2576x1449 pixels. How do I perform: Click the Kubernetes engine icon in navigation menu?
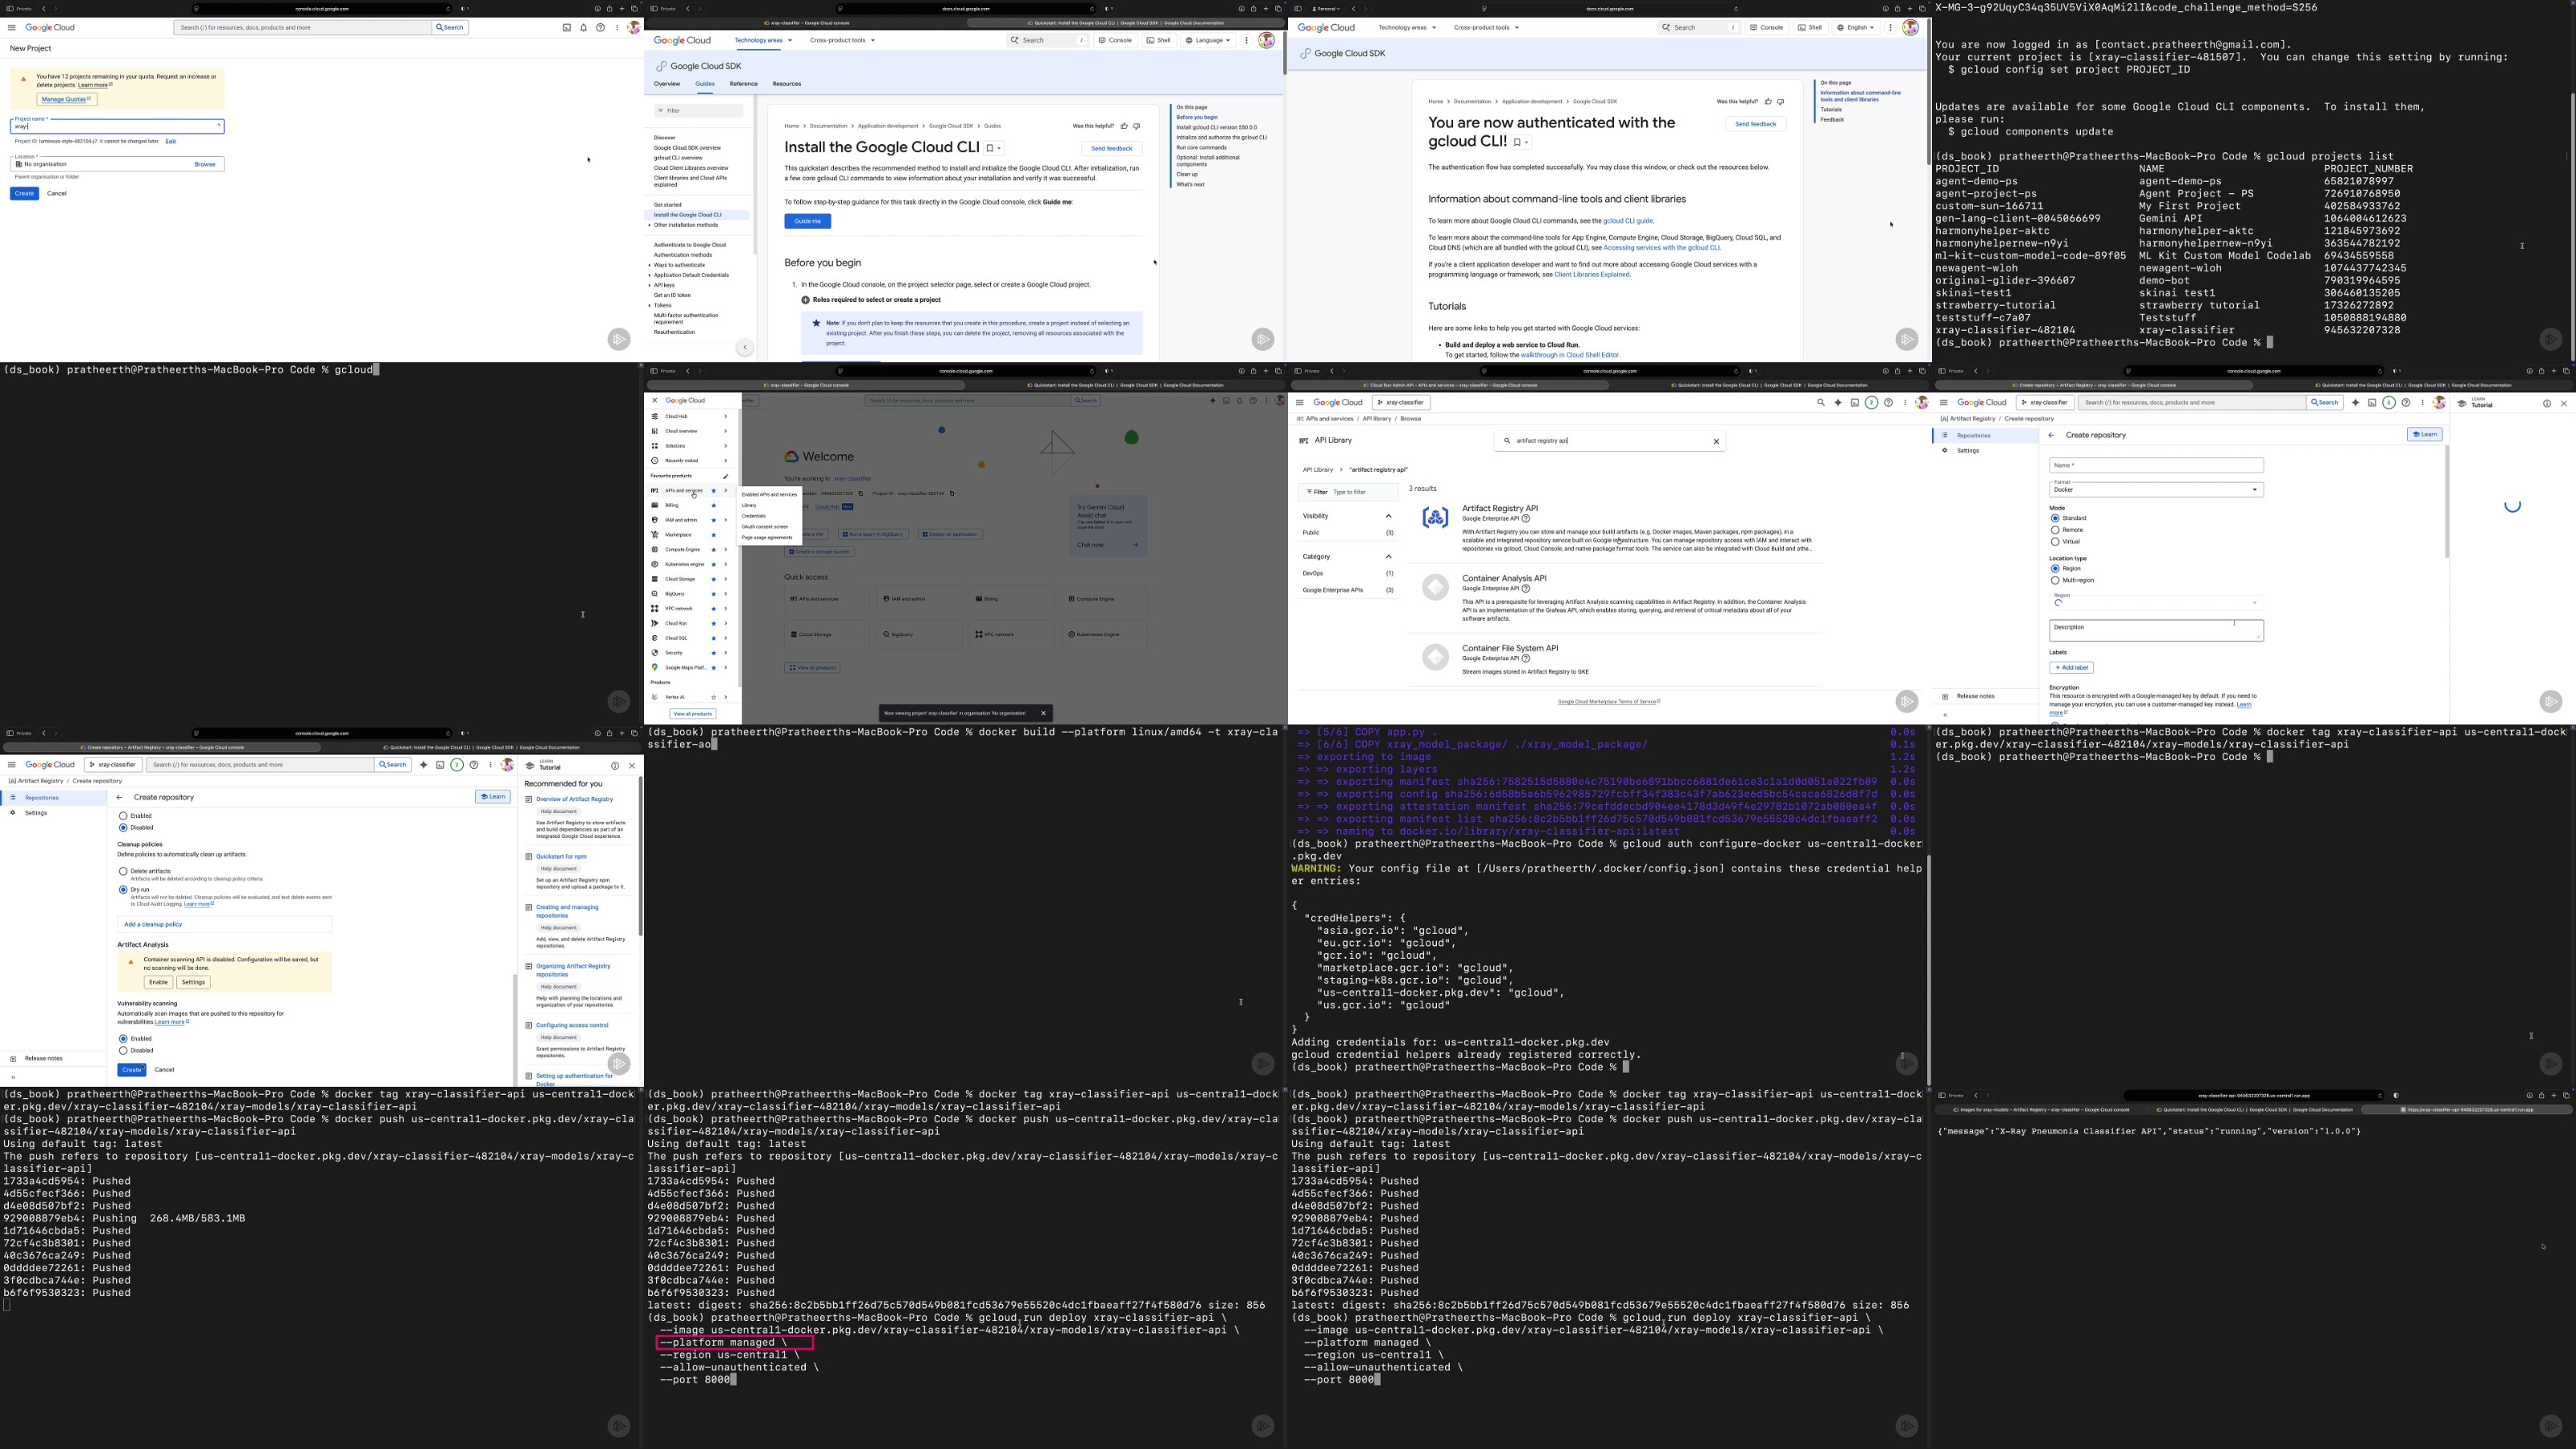coord(655,565)
